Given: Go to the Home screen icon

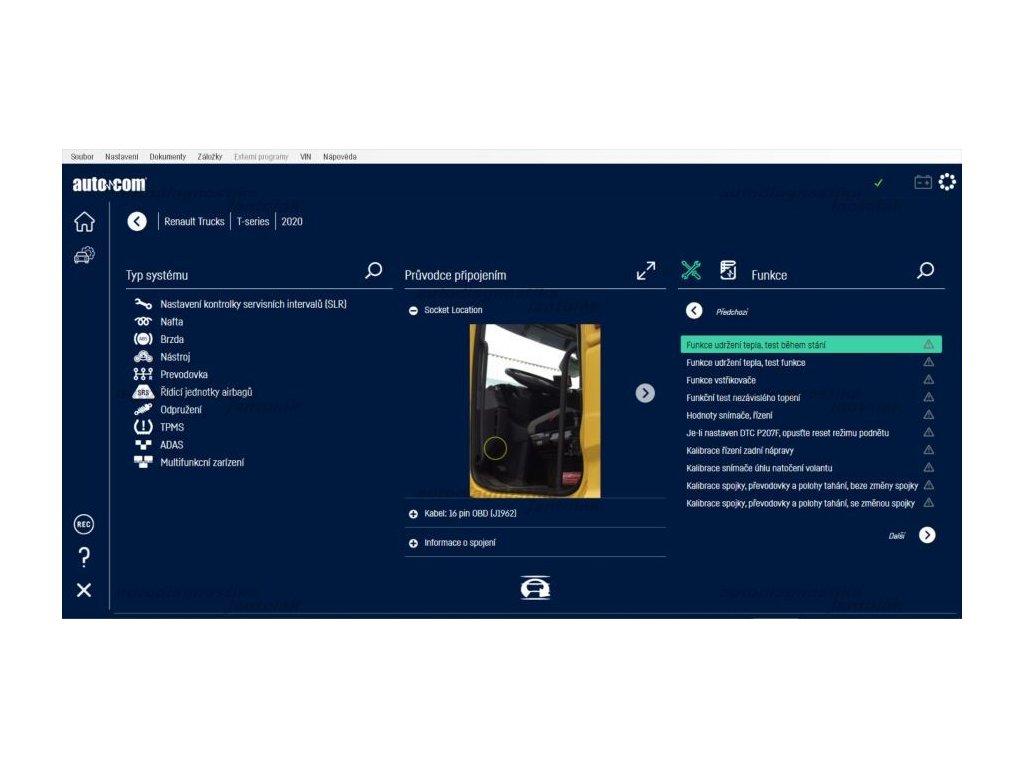Looking at the screenshot, I should pyautogui.click(x=84, y=222).
